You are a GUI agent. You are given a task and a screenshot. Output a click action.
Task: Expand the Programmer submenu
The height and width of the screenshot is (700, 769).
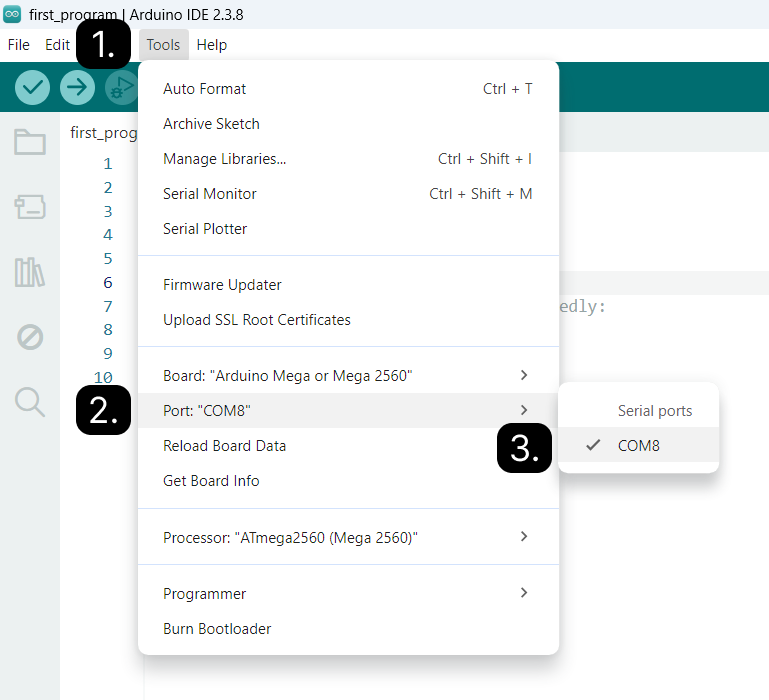348,594
